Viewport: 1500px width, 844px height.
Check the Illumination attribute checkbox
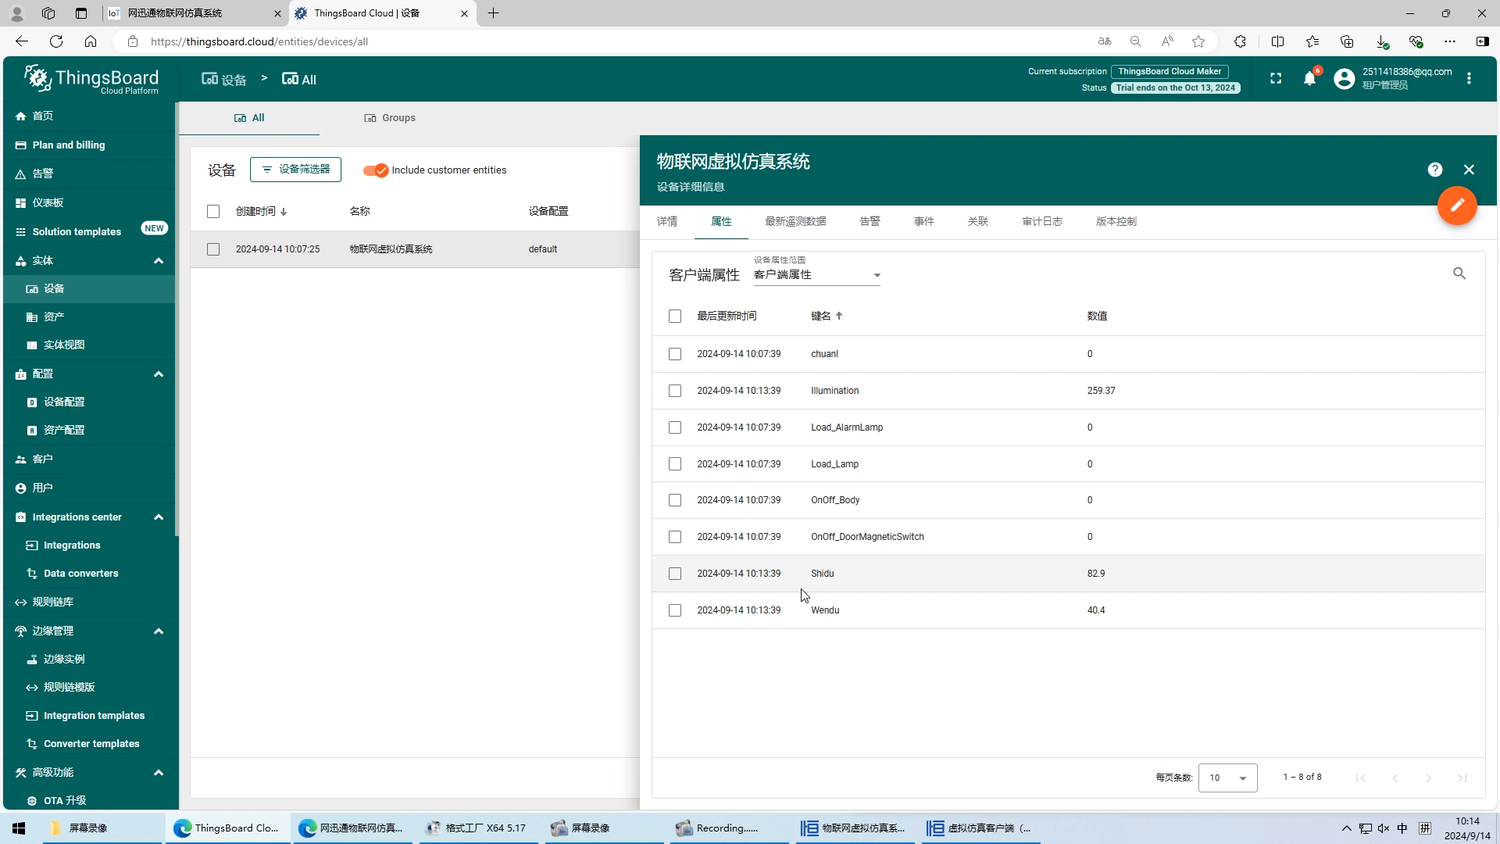[675, 391]
